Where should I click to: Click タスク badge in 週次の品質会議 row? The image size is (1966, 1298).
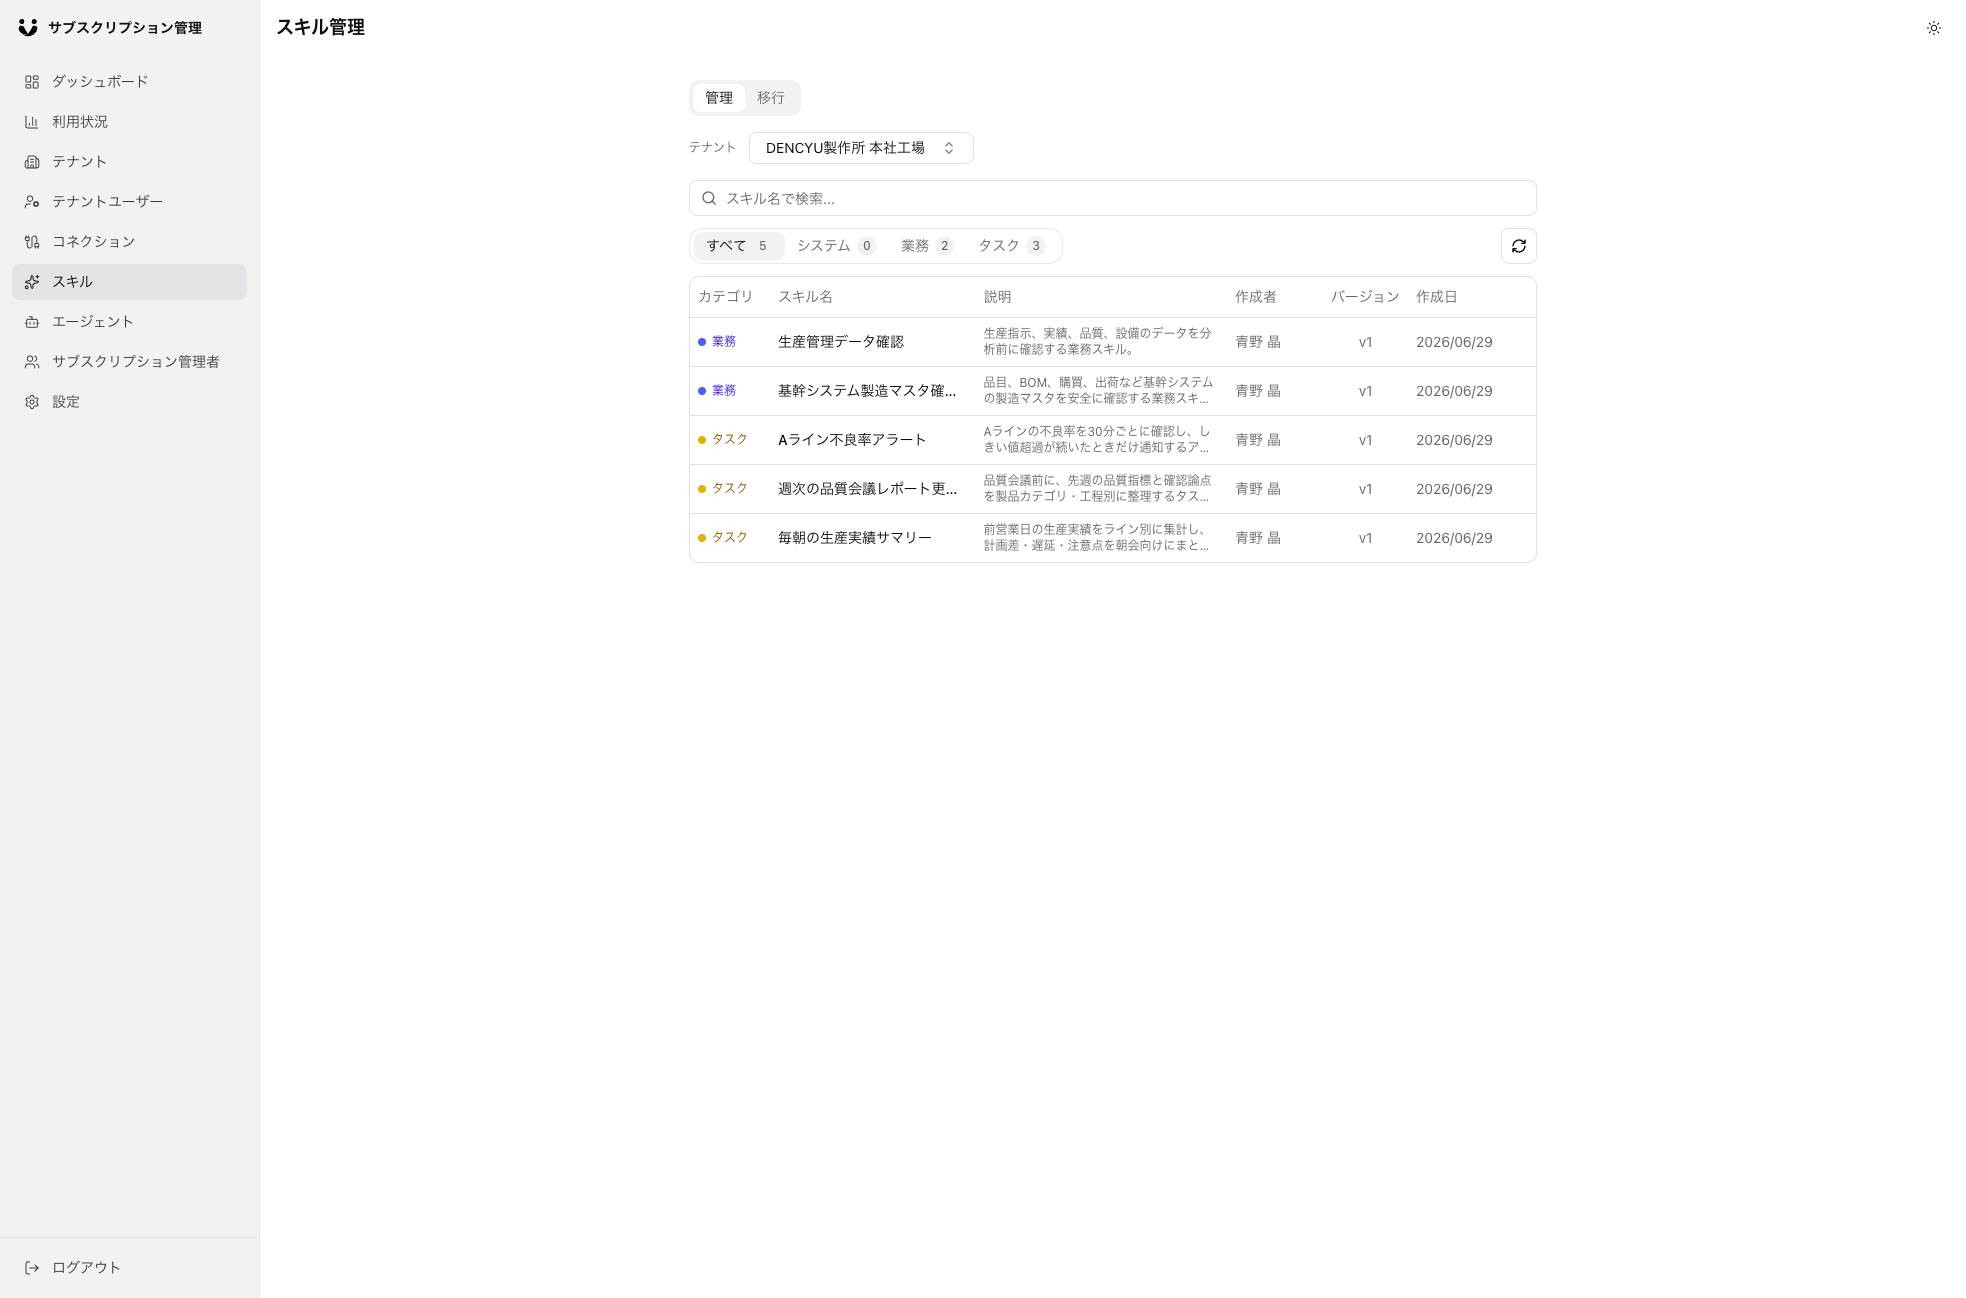723,489
